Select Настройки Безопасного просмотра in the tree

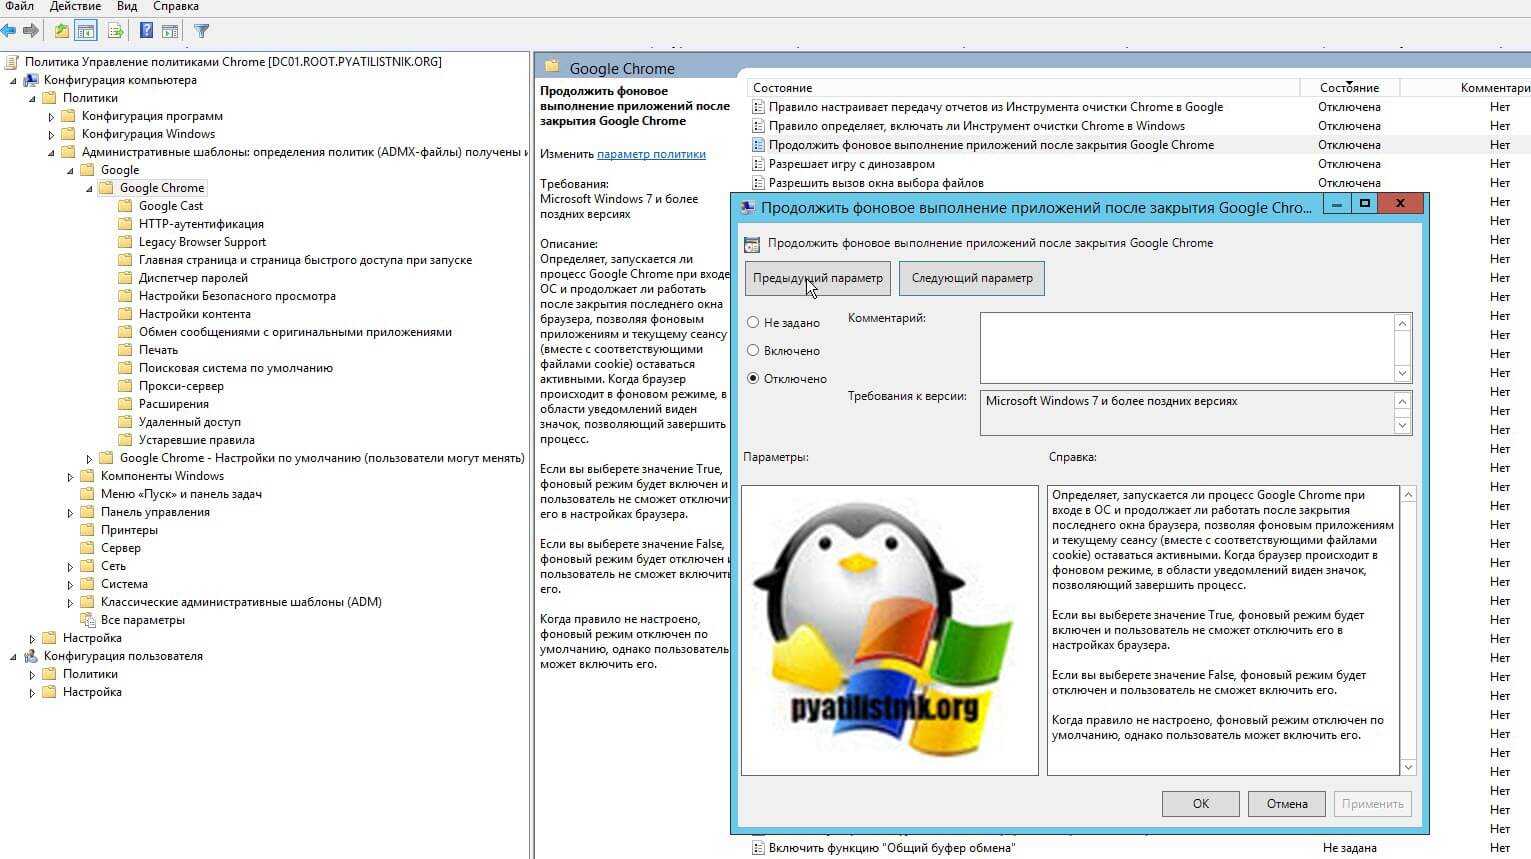tap(237, 296)
